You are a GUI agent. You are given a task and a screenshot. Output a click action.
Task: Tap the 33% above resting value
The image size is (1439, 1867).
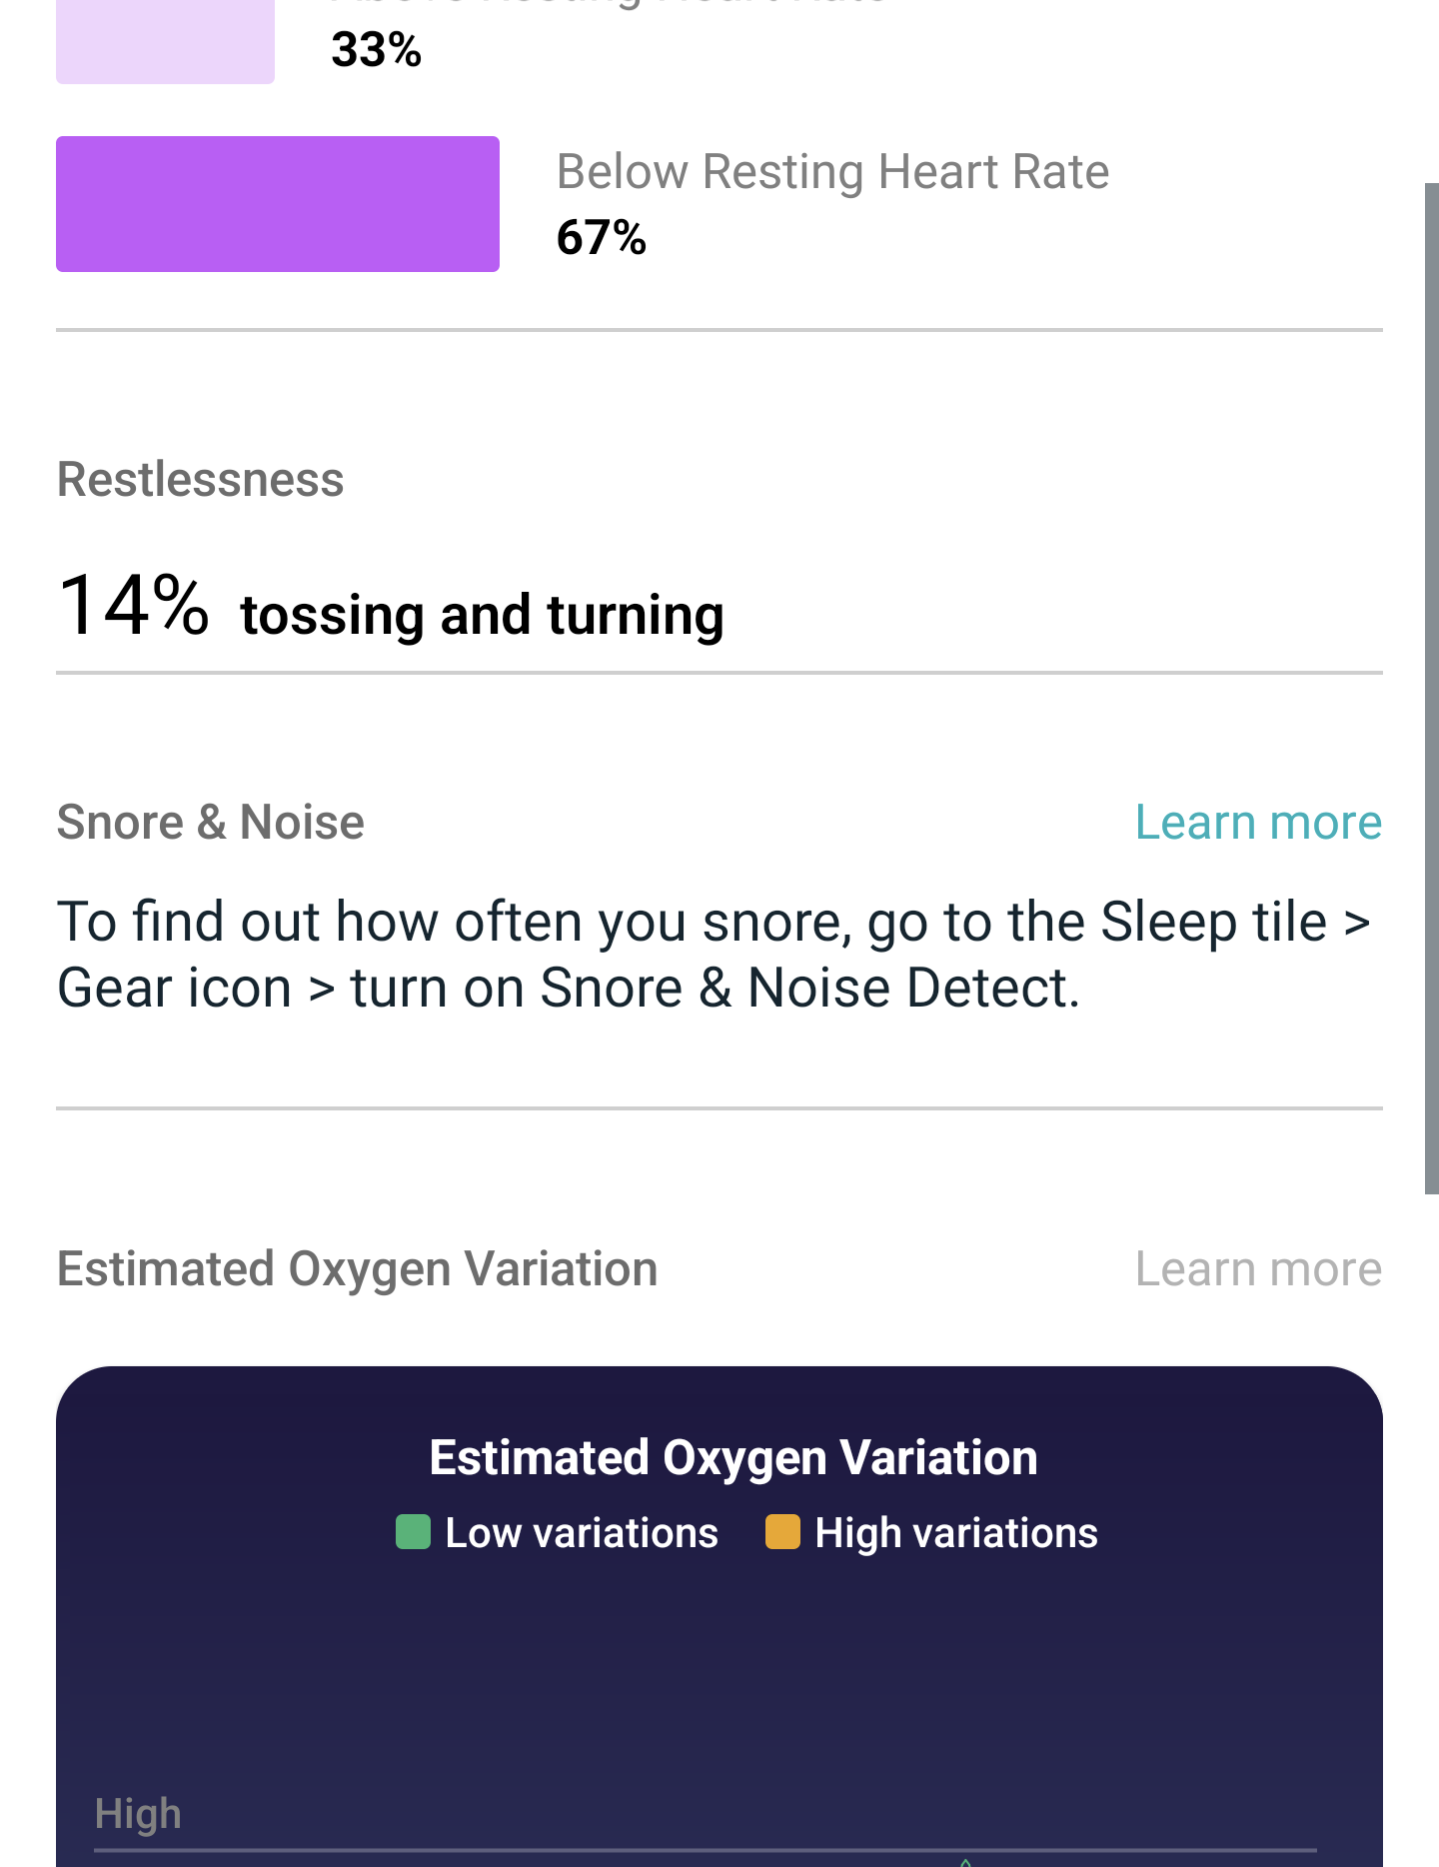(376, 50)
